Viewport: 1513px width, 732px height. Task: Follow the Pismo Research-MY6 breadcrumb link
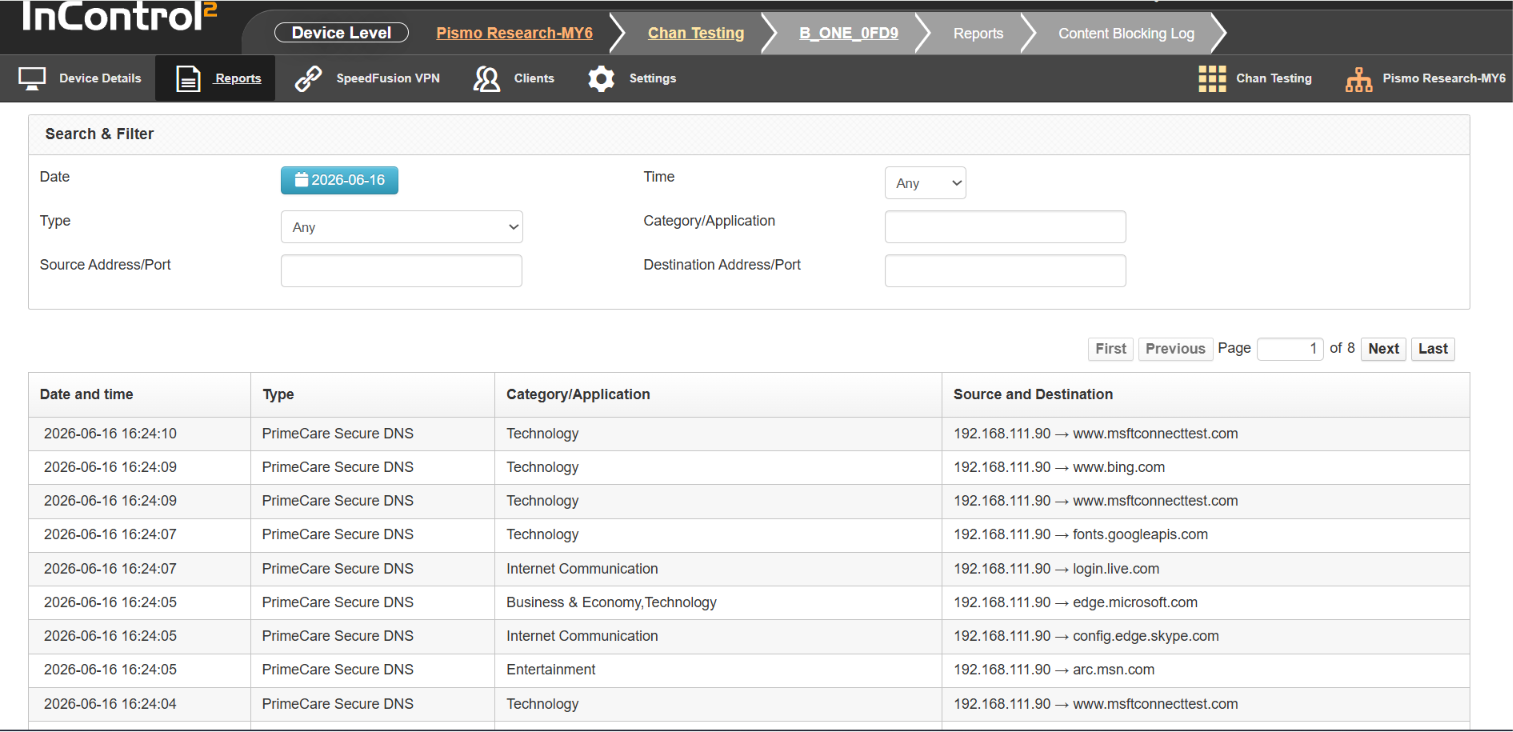(514, 33)
